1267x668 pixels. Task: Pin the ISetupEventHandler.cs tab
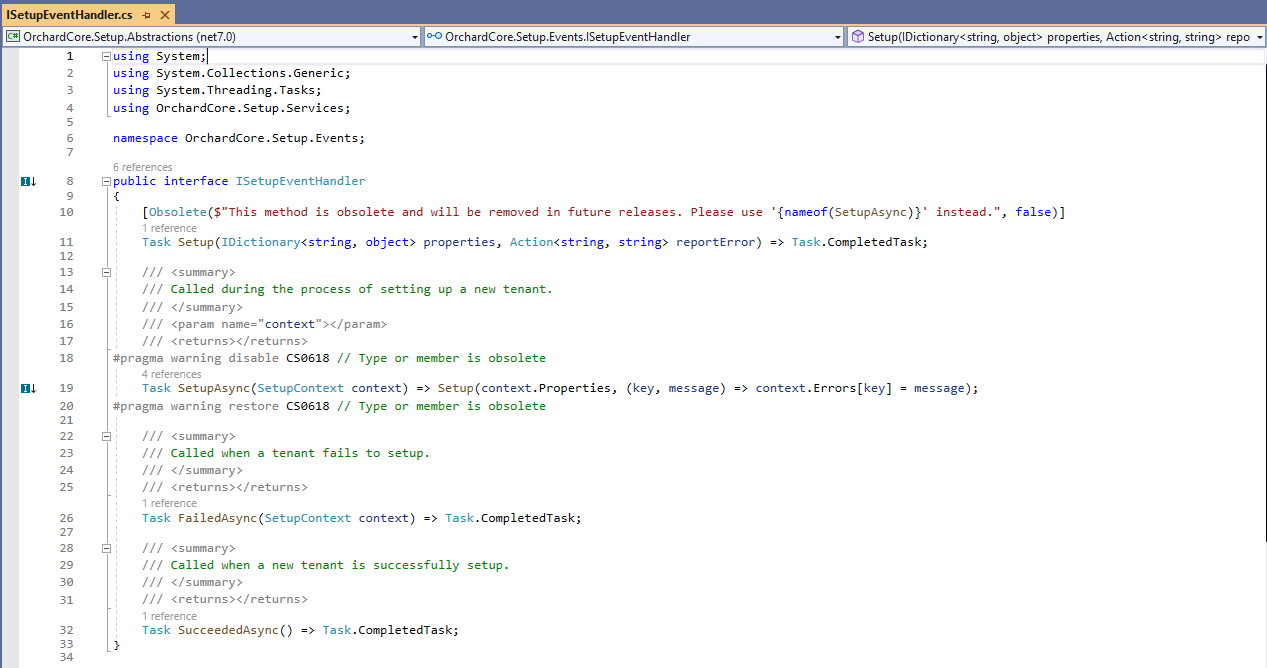click(x=146, y=15)
